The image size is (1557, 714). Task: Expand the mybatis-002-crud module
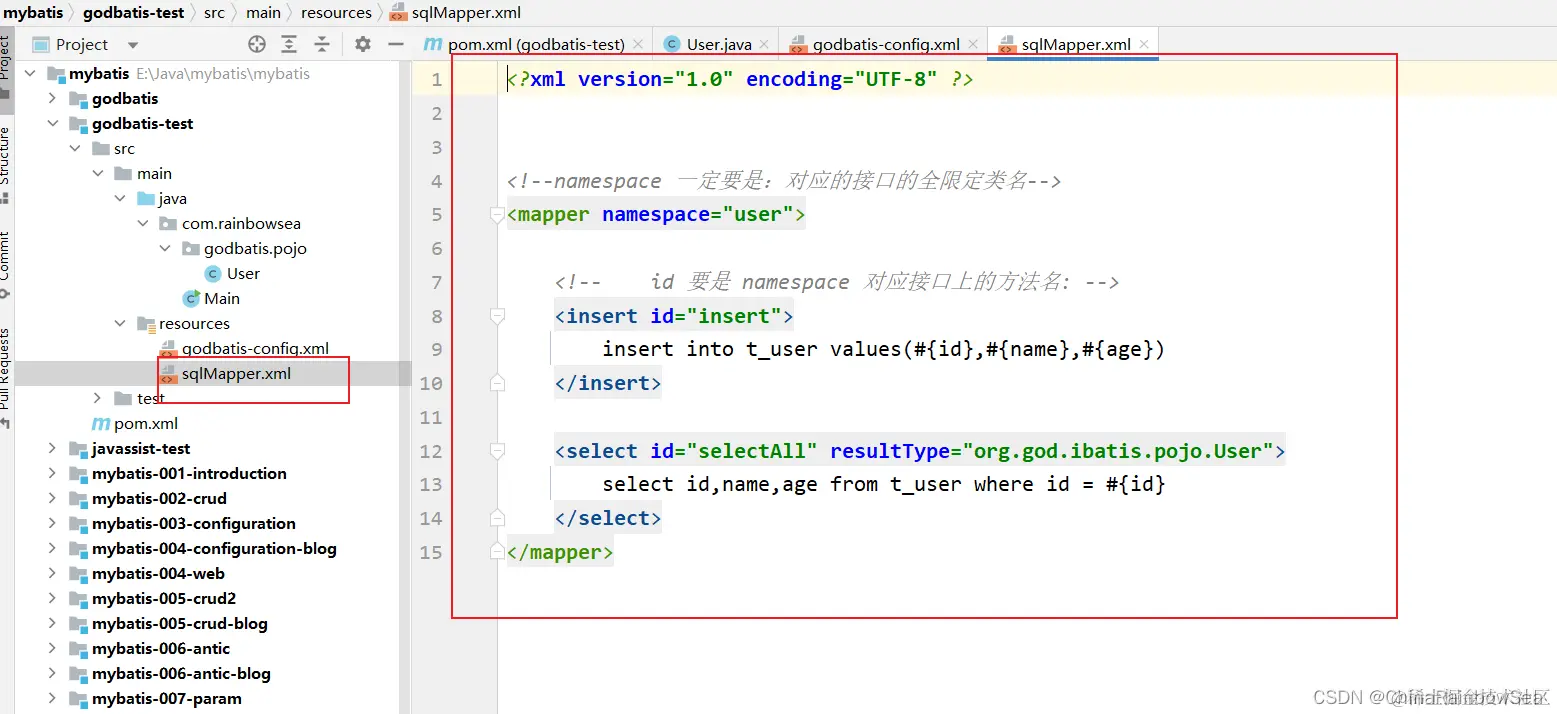(x=52, y=498)
